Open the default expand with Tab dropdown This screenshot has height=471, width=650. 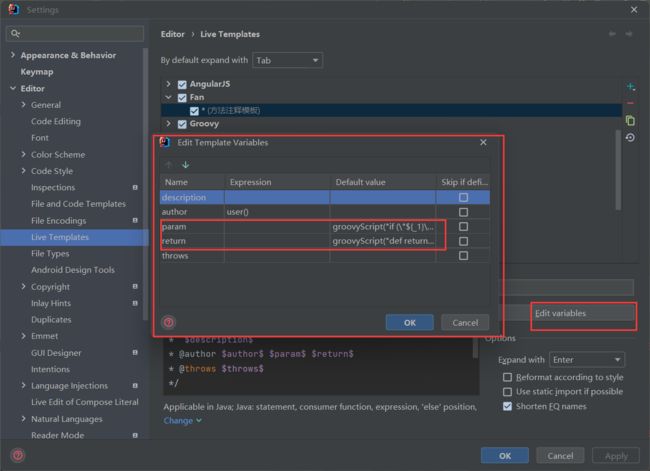click(x=287, y=61)
